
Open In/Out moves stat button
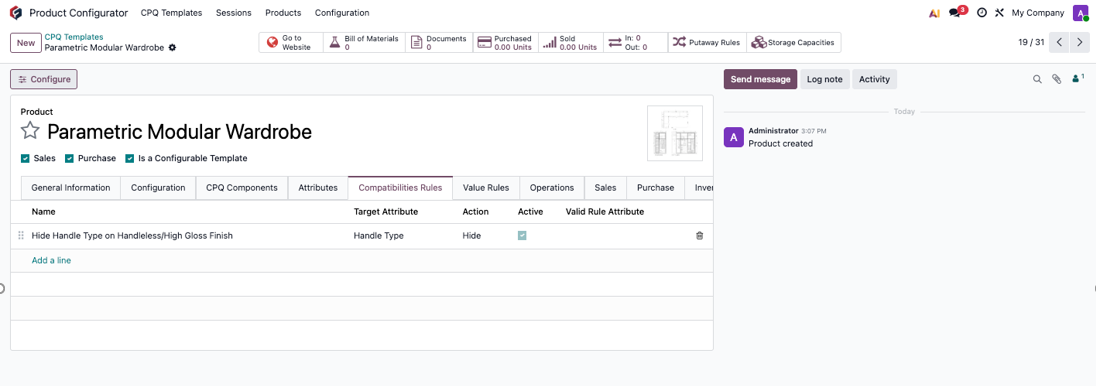[x=636, y=43]
